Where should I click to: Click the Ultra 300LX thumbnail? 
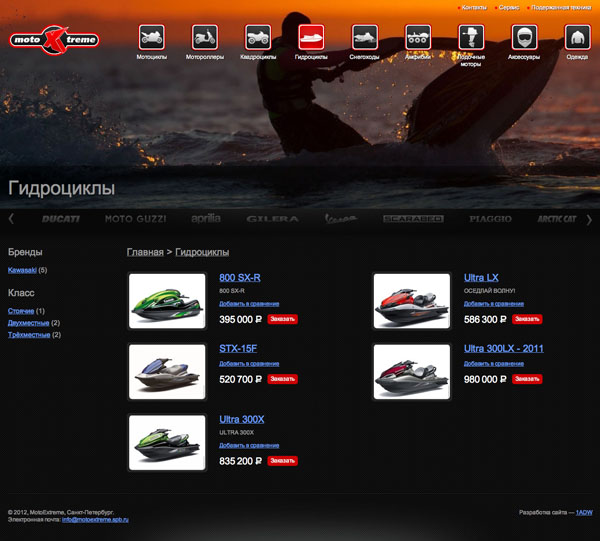pyautogui.click(x=412, y=372)
